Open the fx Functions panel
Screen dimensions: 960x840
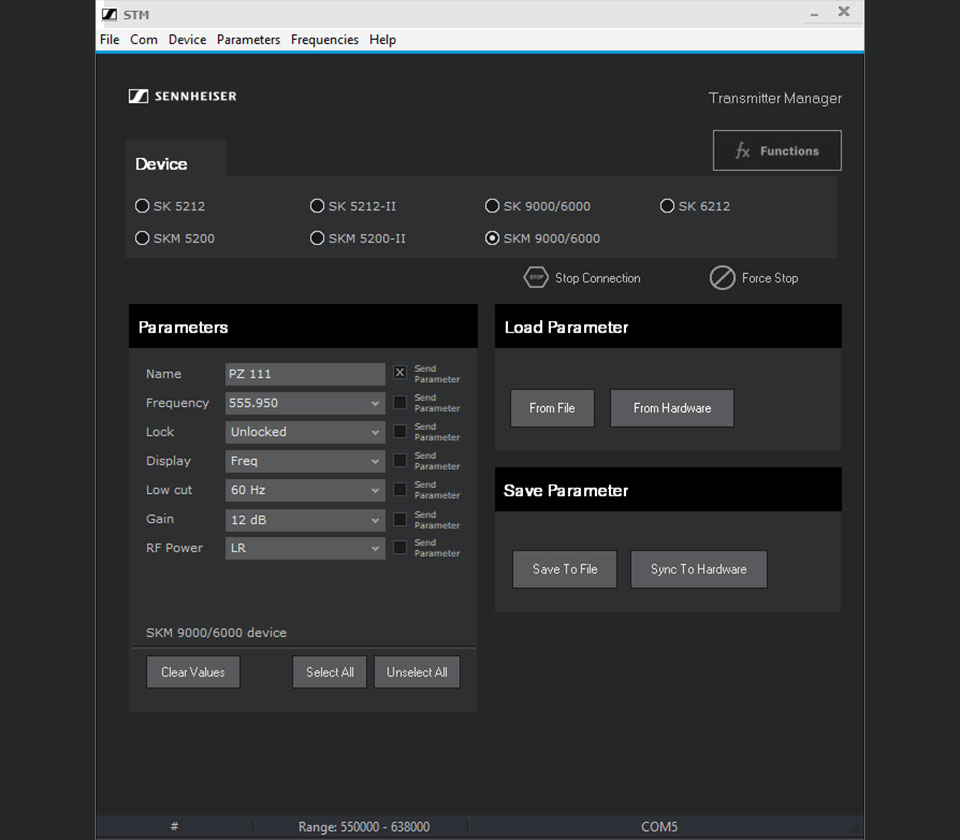pyautogui.click(x=777, y=151)
